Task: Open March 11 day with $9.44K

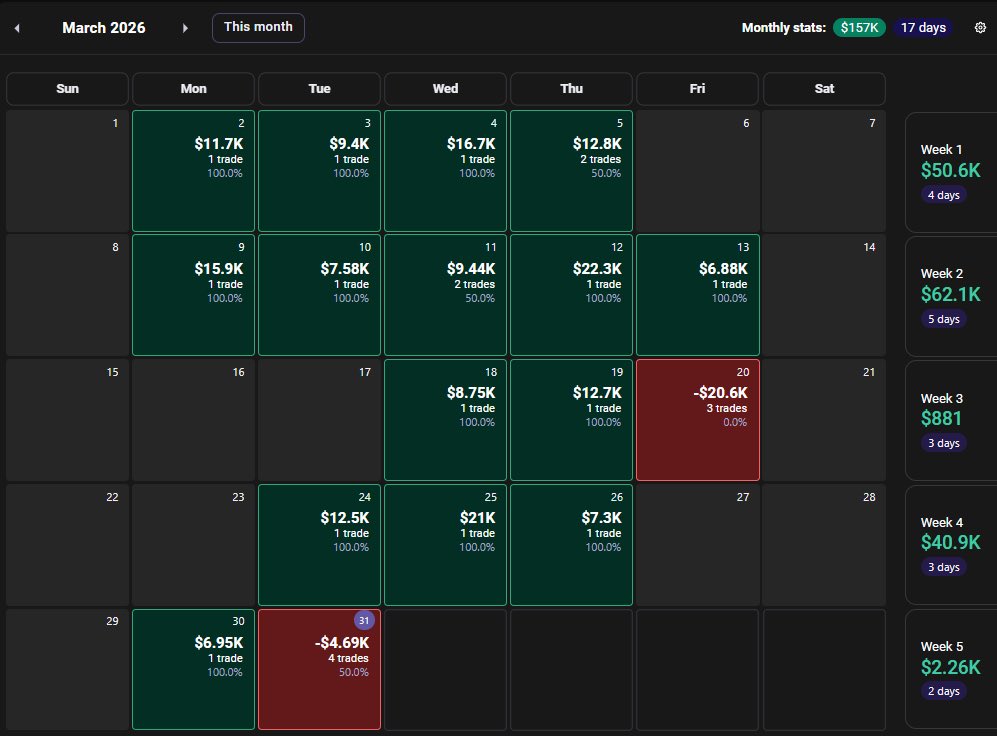Action: [445, 295]
